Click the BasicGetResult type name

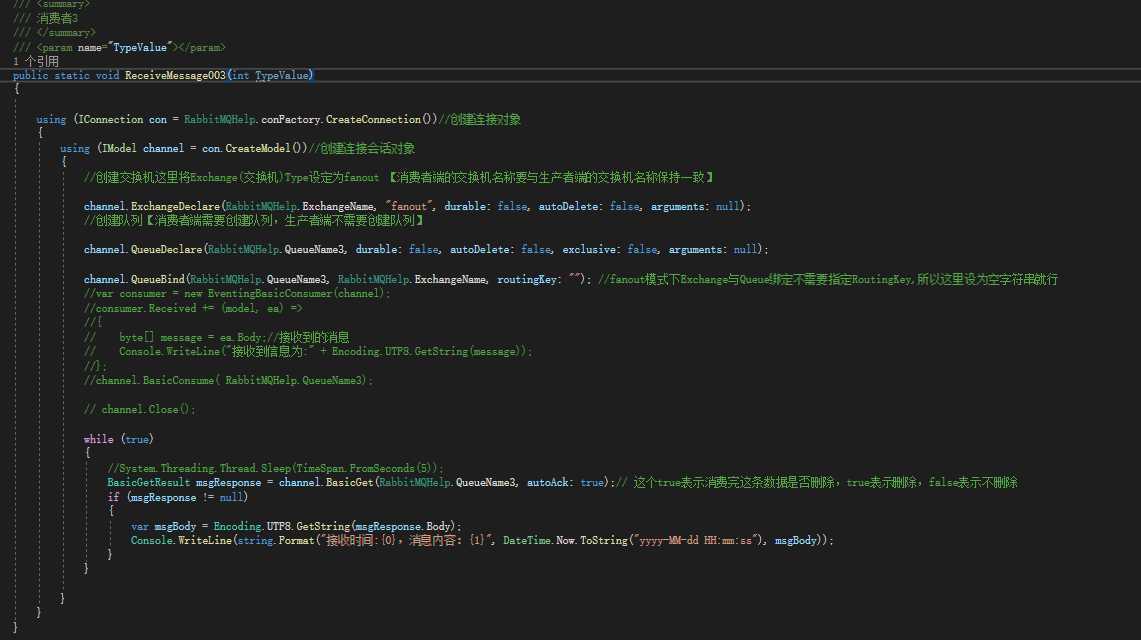click(148, 482)
